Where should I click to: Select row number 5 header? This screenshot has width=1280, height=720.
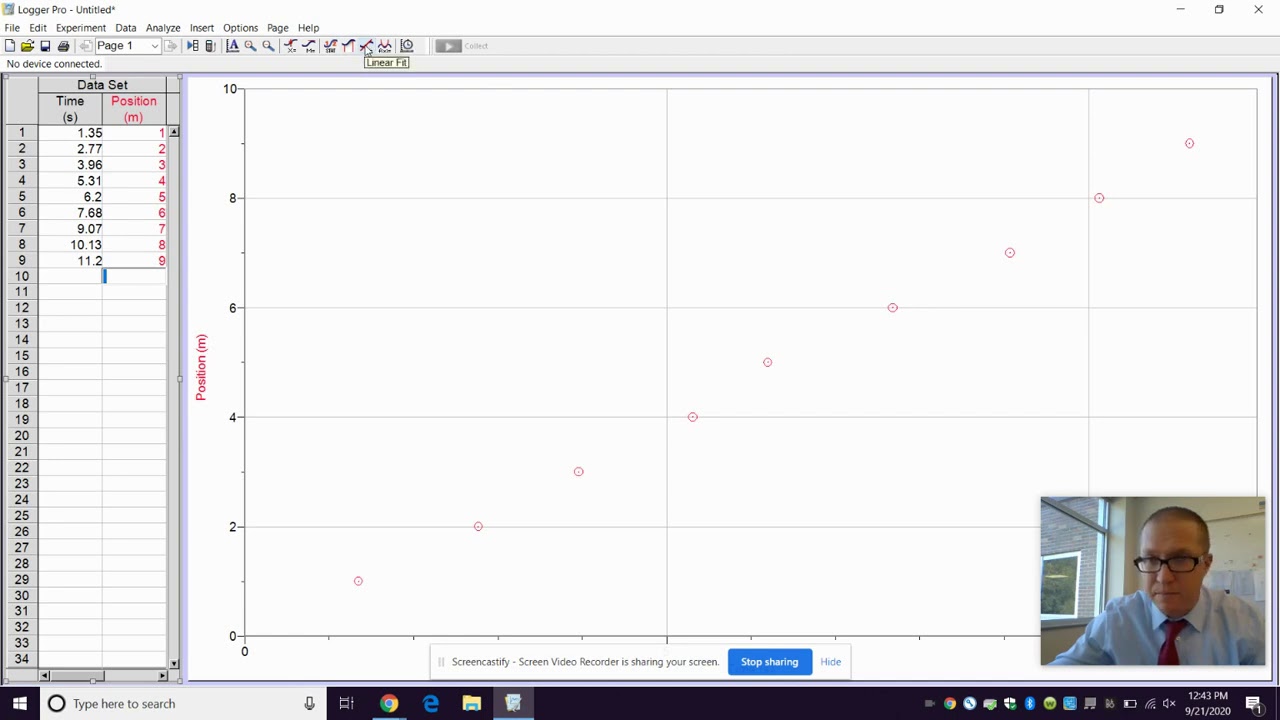click(22, 197)
